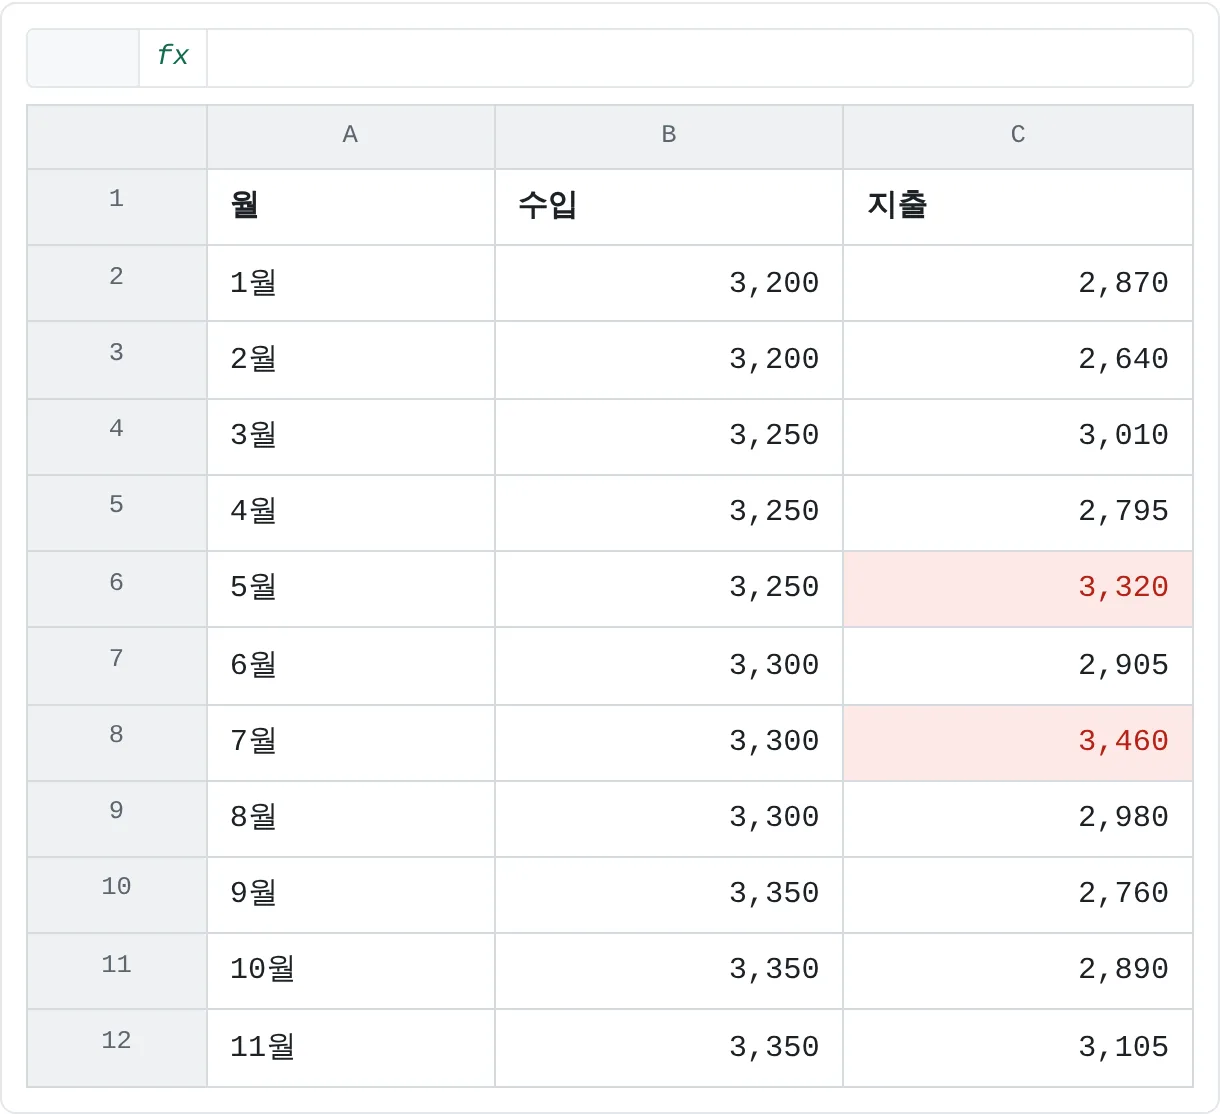Click the 9월 income cell 3,350
Image resolution: width=1220 pixels, height=1114 pixels.
[x=669, y=895]
